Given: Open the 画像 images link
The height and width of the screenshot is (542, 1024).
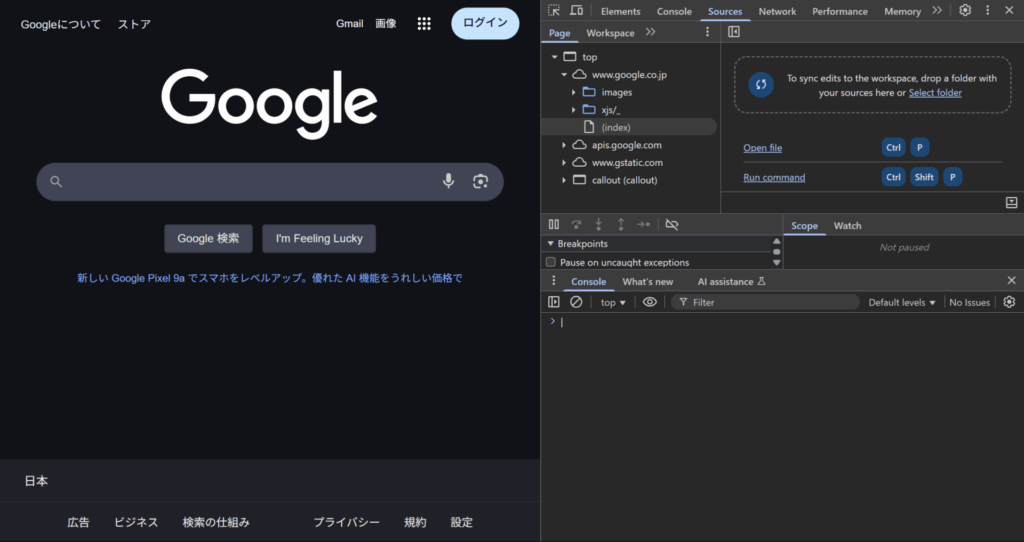Looking at the screenshot, I should click(386, 24).
